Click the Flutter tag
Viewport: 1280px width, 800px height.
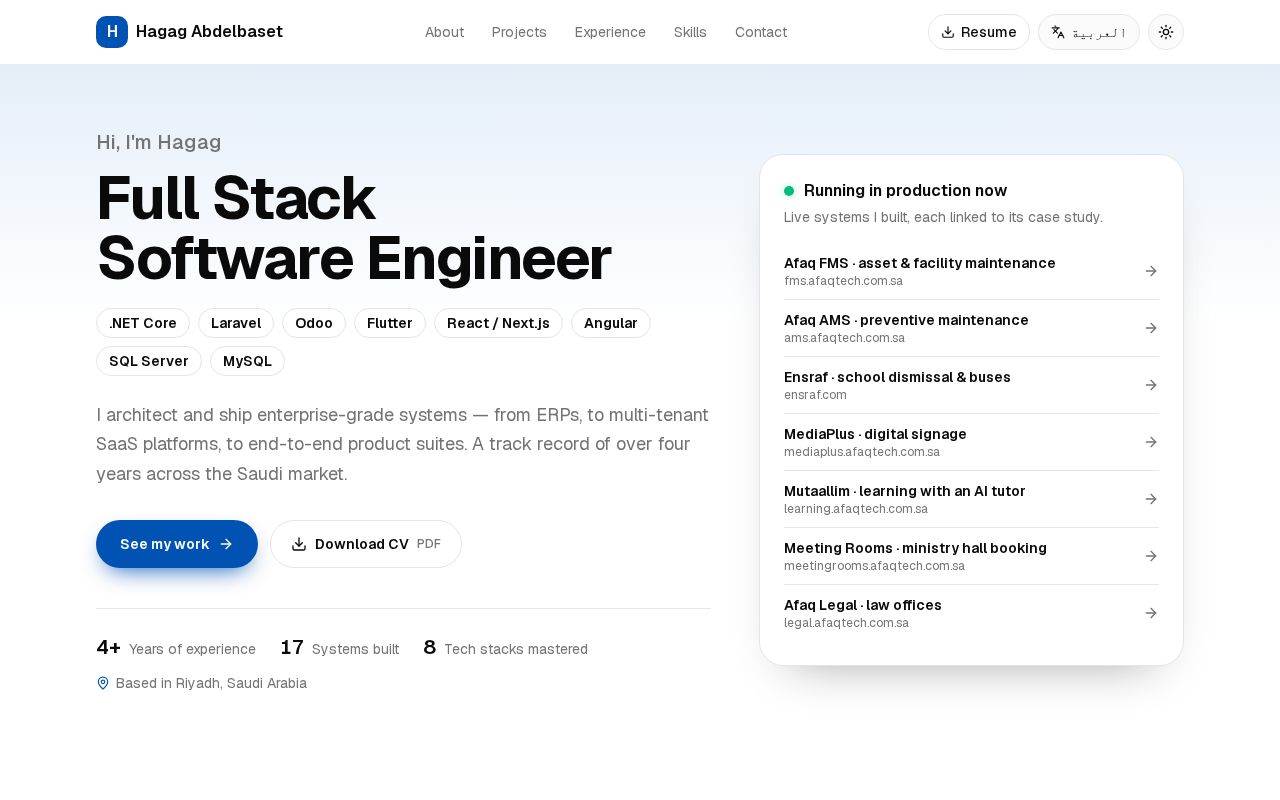(390, 323)
